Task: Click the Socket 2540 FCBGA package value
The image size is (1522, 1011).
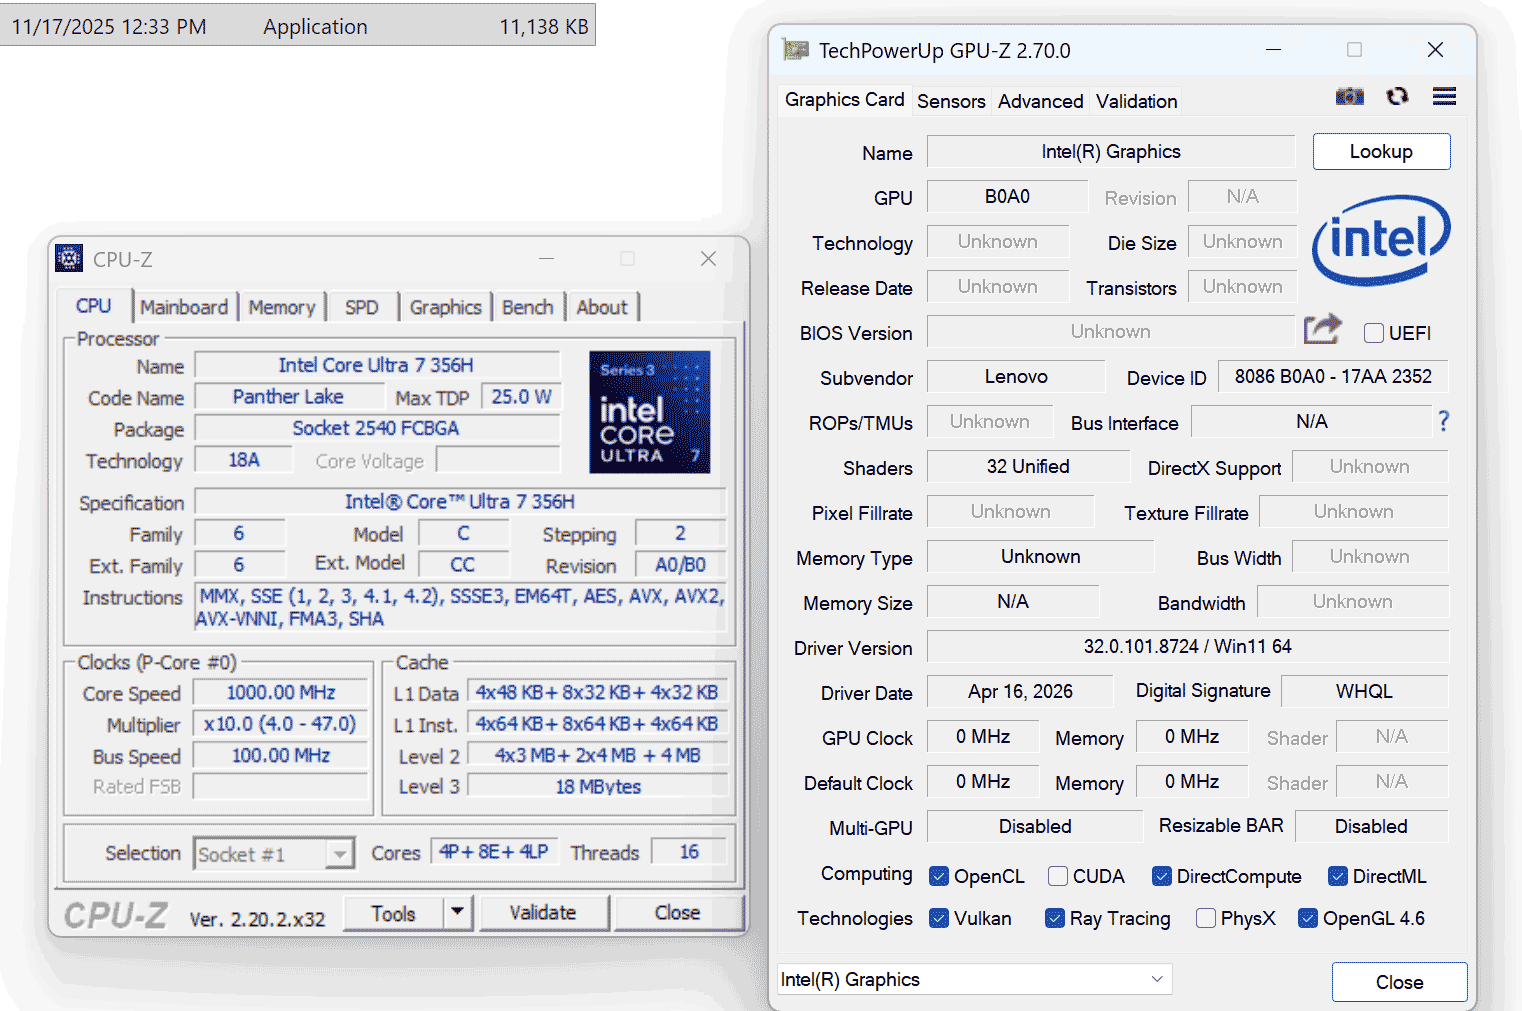Action: point(376,428)
